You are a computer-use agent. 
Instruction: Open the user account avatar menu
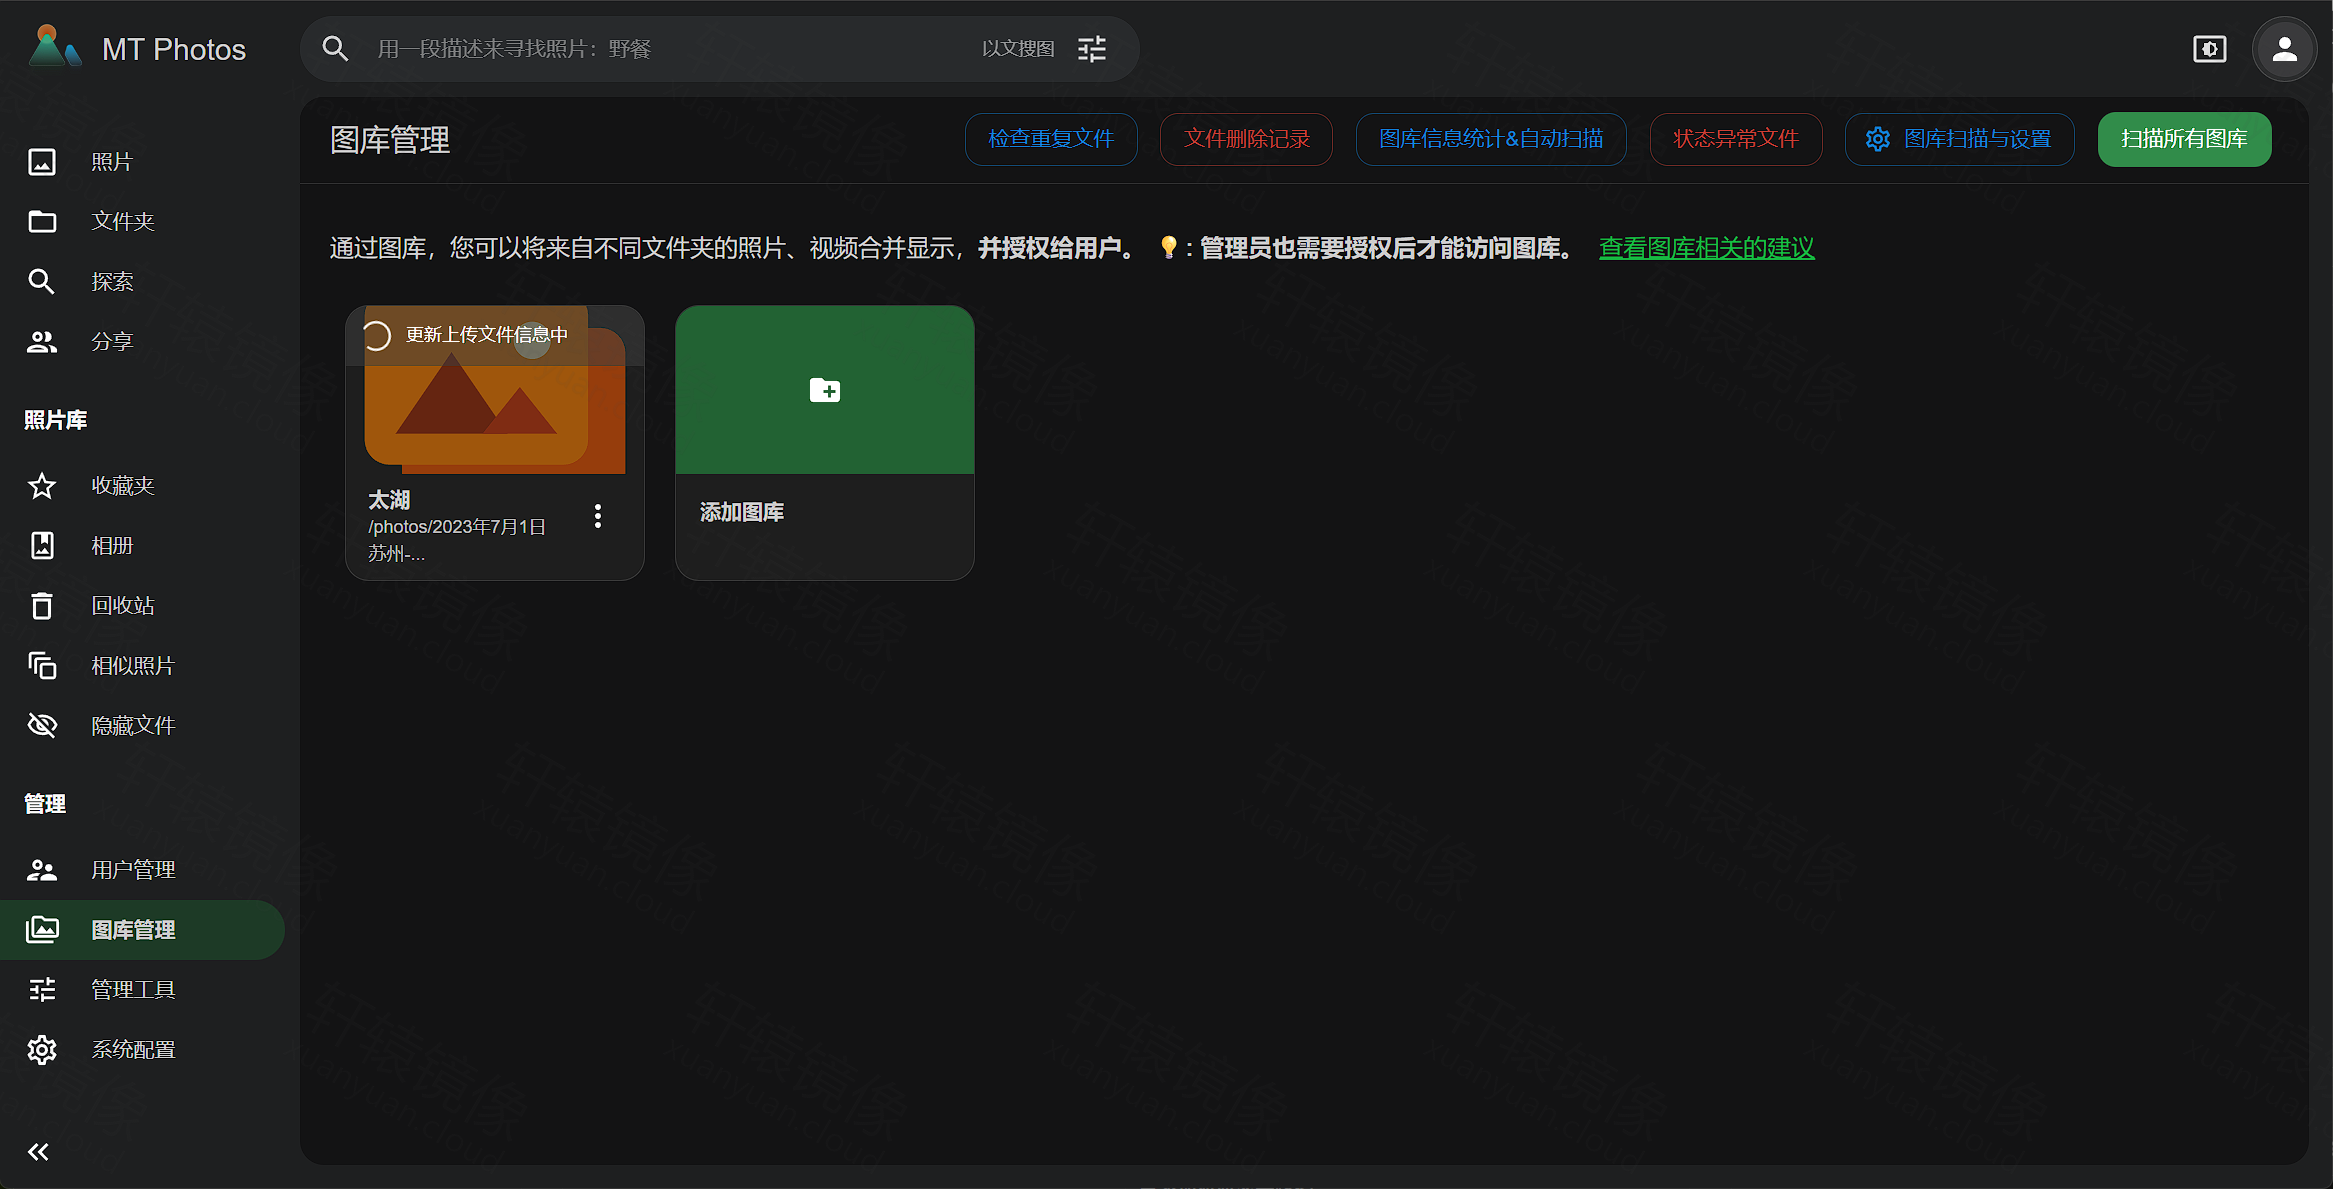[x=2285, y=49]
